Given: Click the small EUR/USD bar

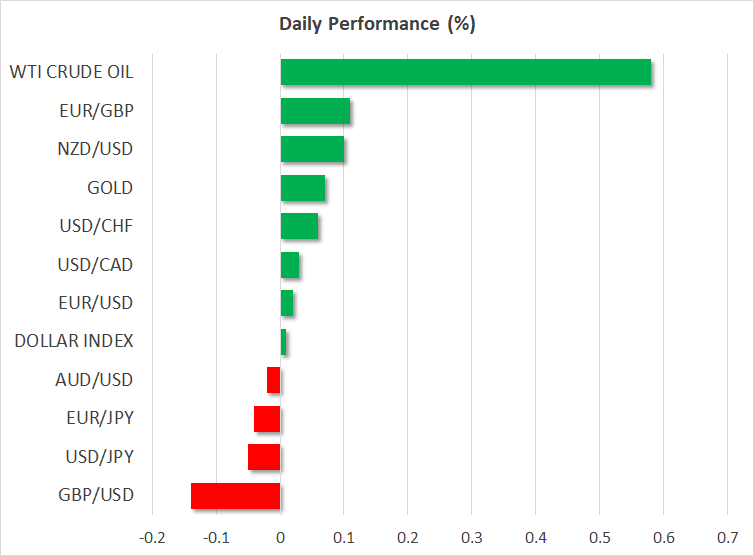Looking at the screenshot, I should tap(287, 303).
